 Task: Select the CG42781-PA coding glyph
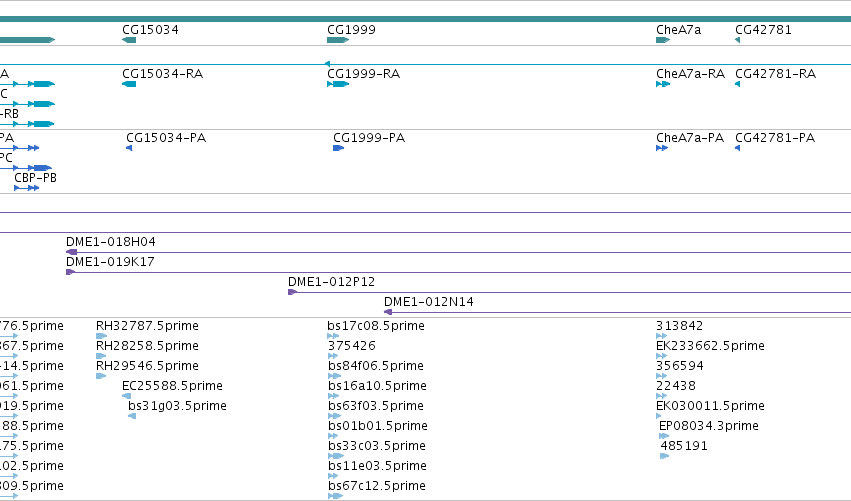[x=738, y=148]
